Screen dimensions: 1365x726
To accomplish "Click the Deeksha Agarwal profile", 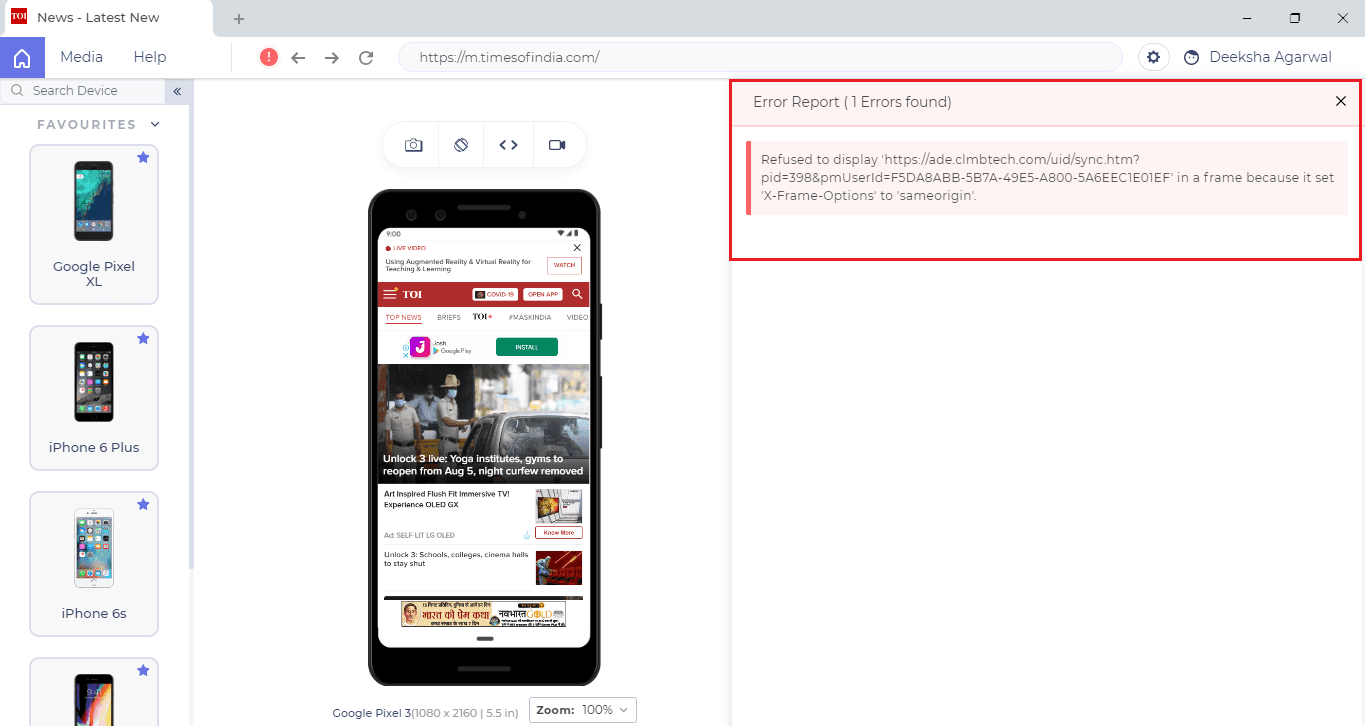I will point(1258,57).
